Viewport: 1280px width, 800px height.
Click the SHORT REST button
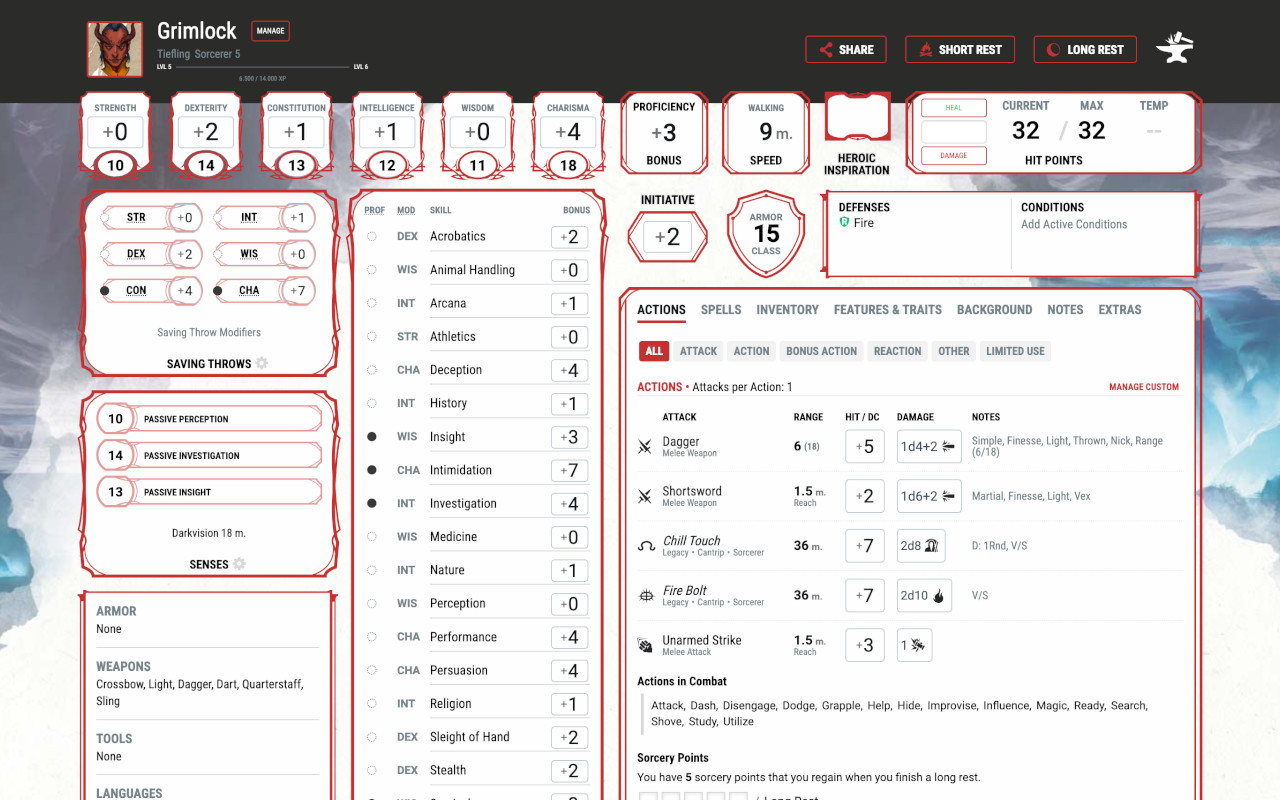[x=960, y=49]
